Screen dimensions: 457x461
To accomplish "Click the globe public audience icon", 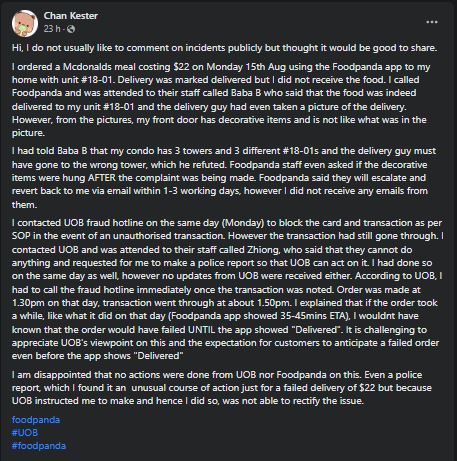I will point(71,29).
